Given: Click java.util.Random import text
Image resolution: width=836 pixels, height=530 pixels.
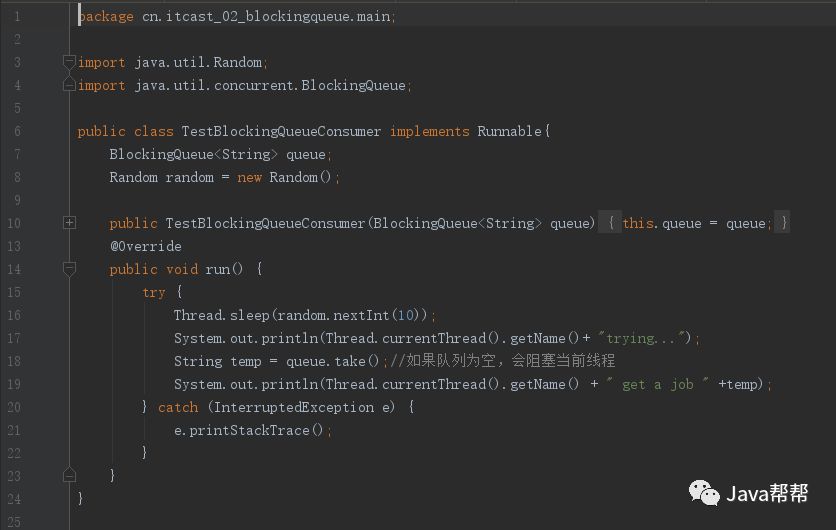Looking at the screenshot, I should pyautogui.click(x=198, y=62).
